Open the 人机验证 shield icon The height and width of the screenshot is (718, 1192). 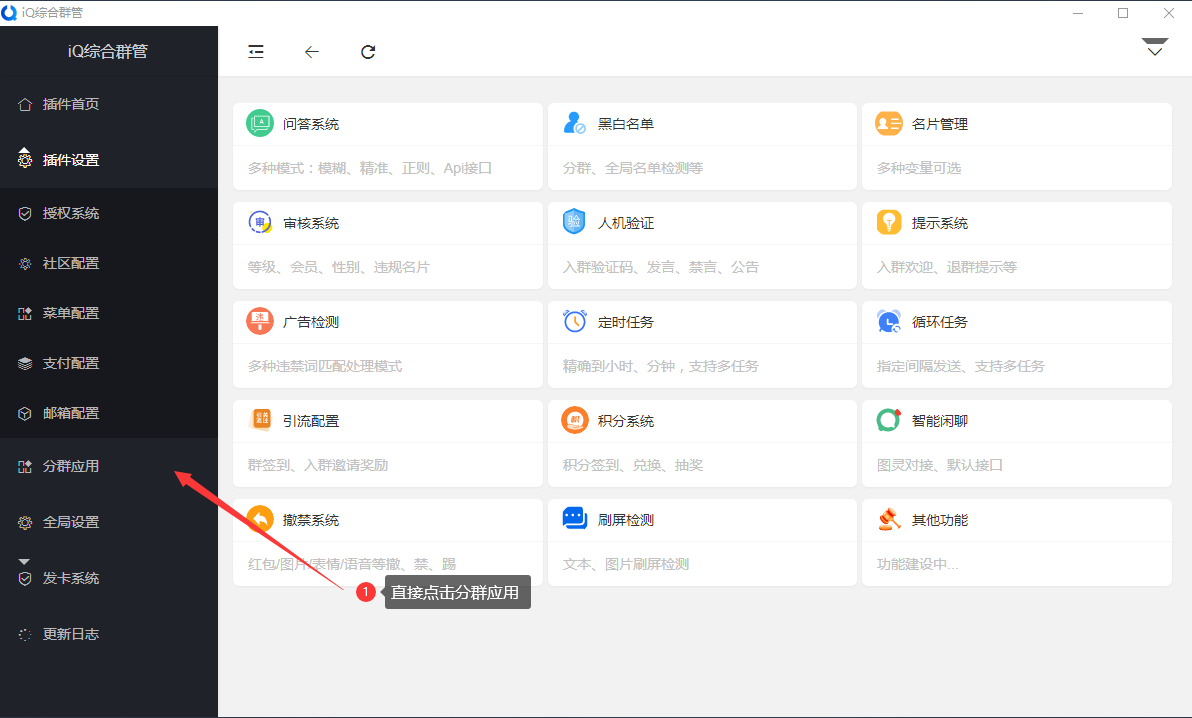tap(574, 222)
